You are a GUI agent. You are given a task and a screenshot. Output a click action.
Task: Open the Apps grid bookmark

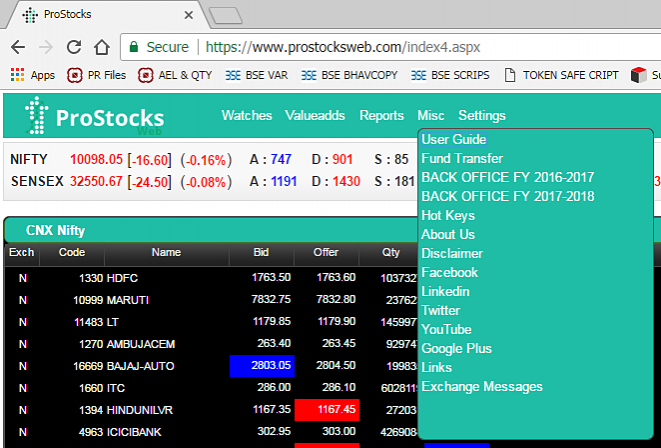(32, 75)
